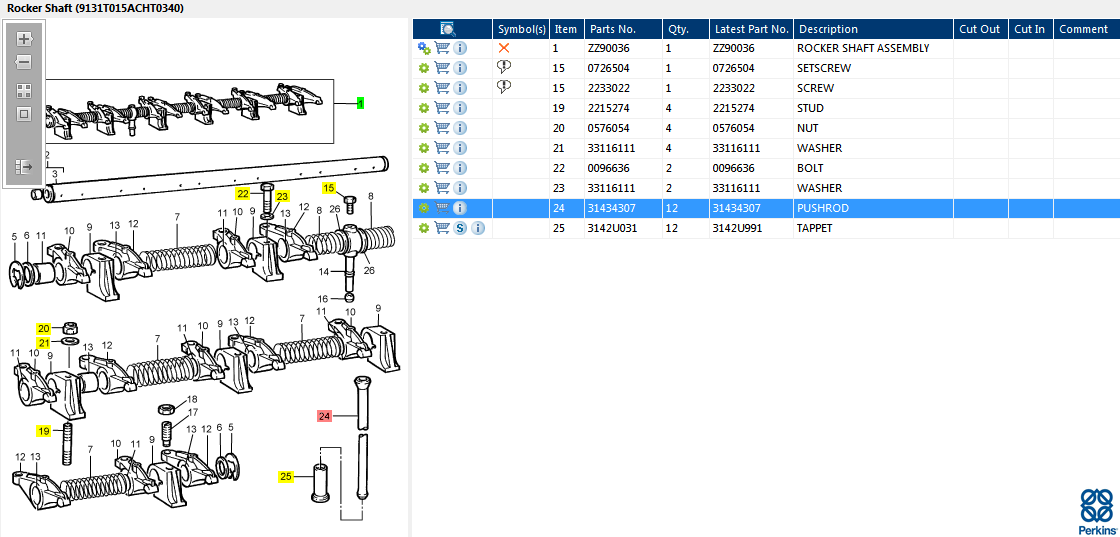Click the blue S icon on TAPPET row

(460, 228)
